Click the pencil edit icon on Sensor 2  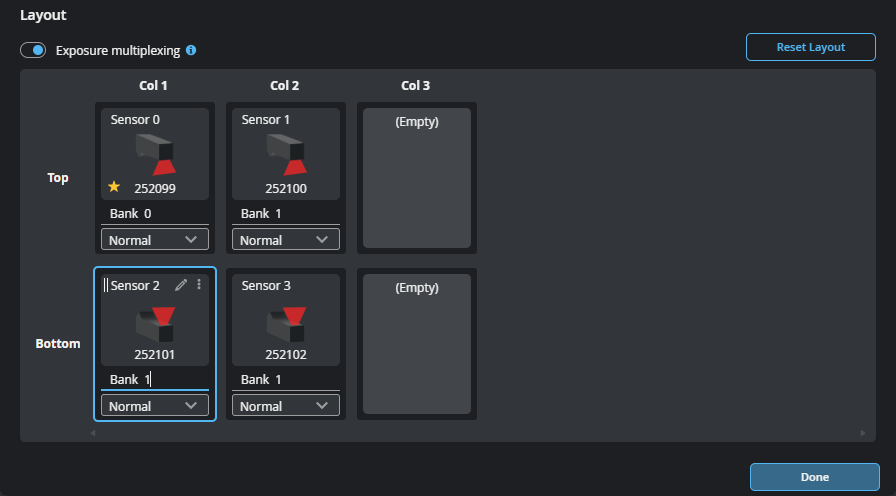pyautogui.click(x=181, y=285)
